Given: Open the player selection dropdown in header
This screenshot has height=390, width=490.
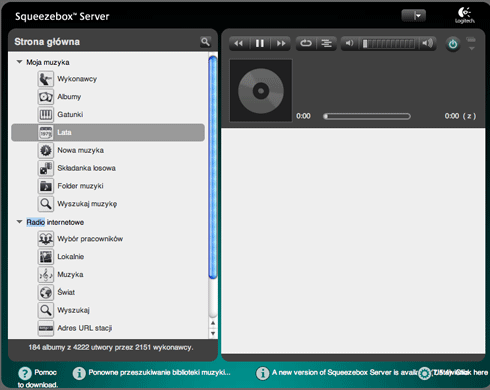Looking at the screenshot, I should click(414, 15).
